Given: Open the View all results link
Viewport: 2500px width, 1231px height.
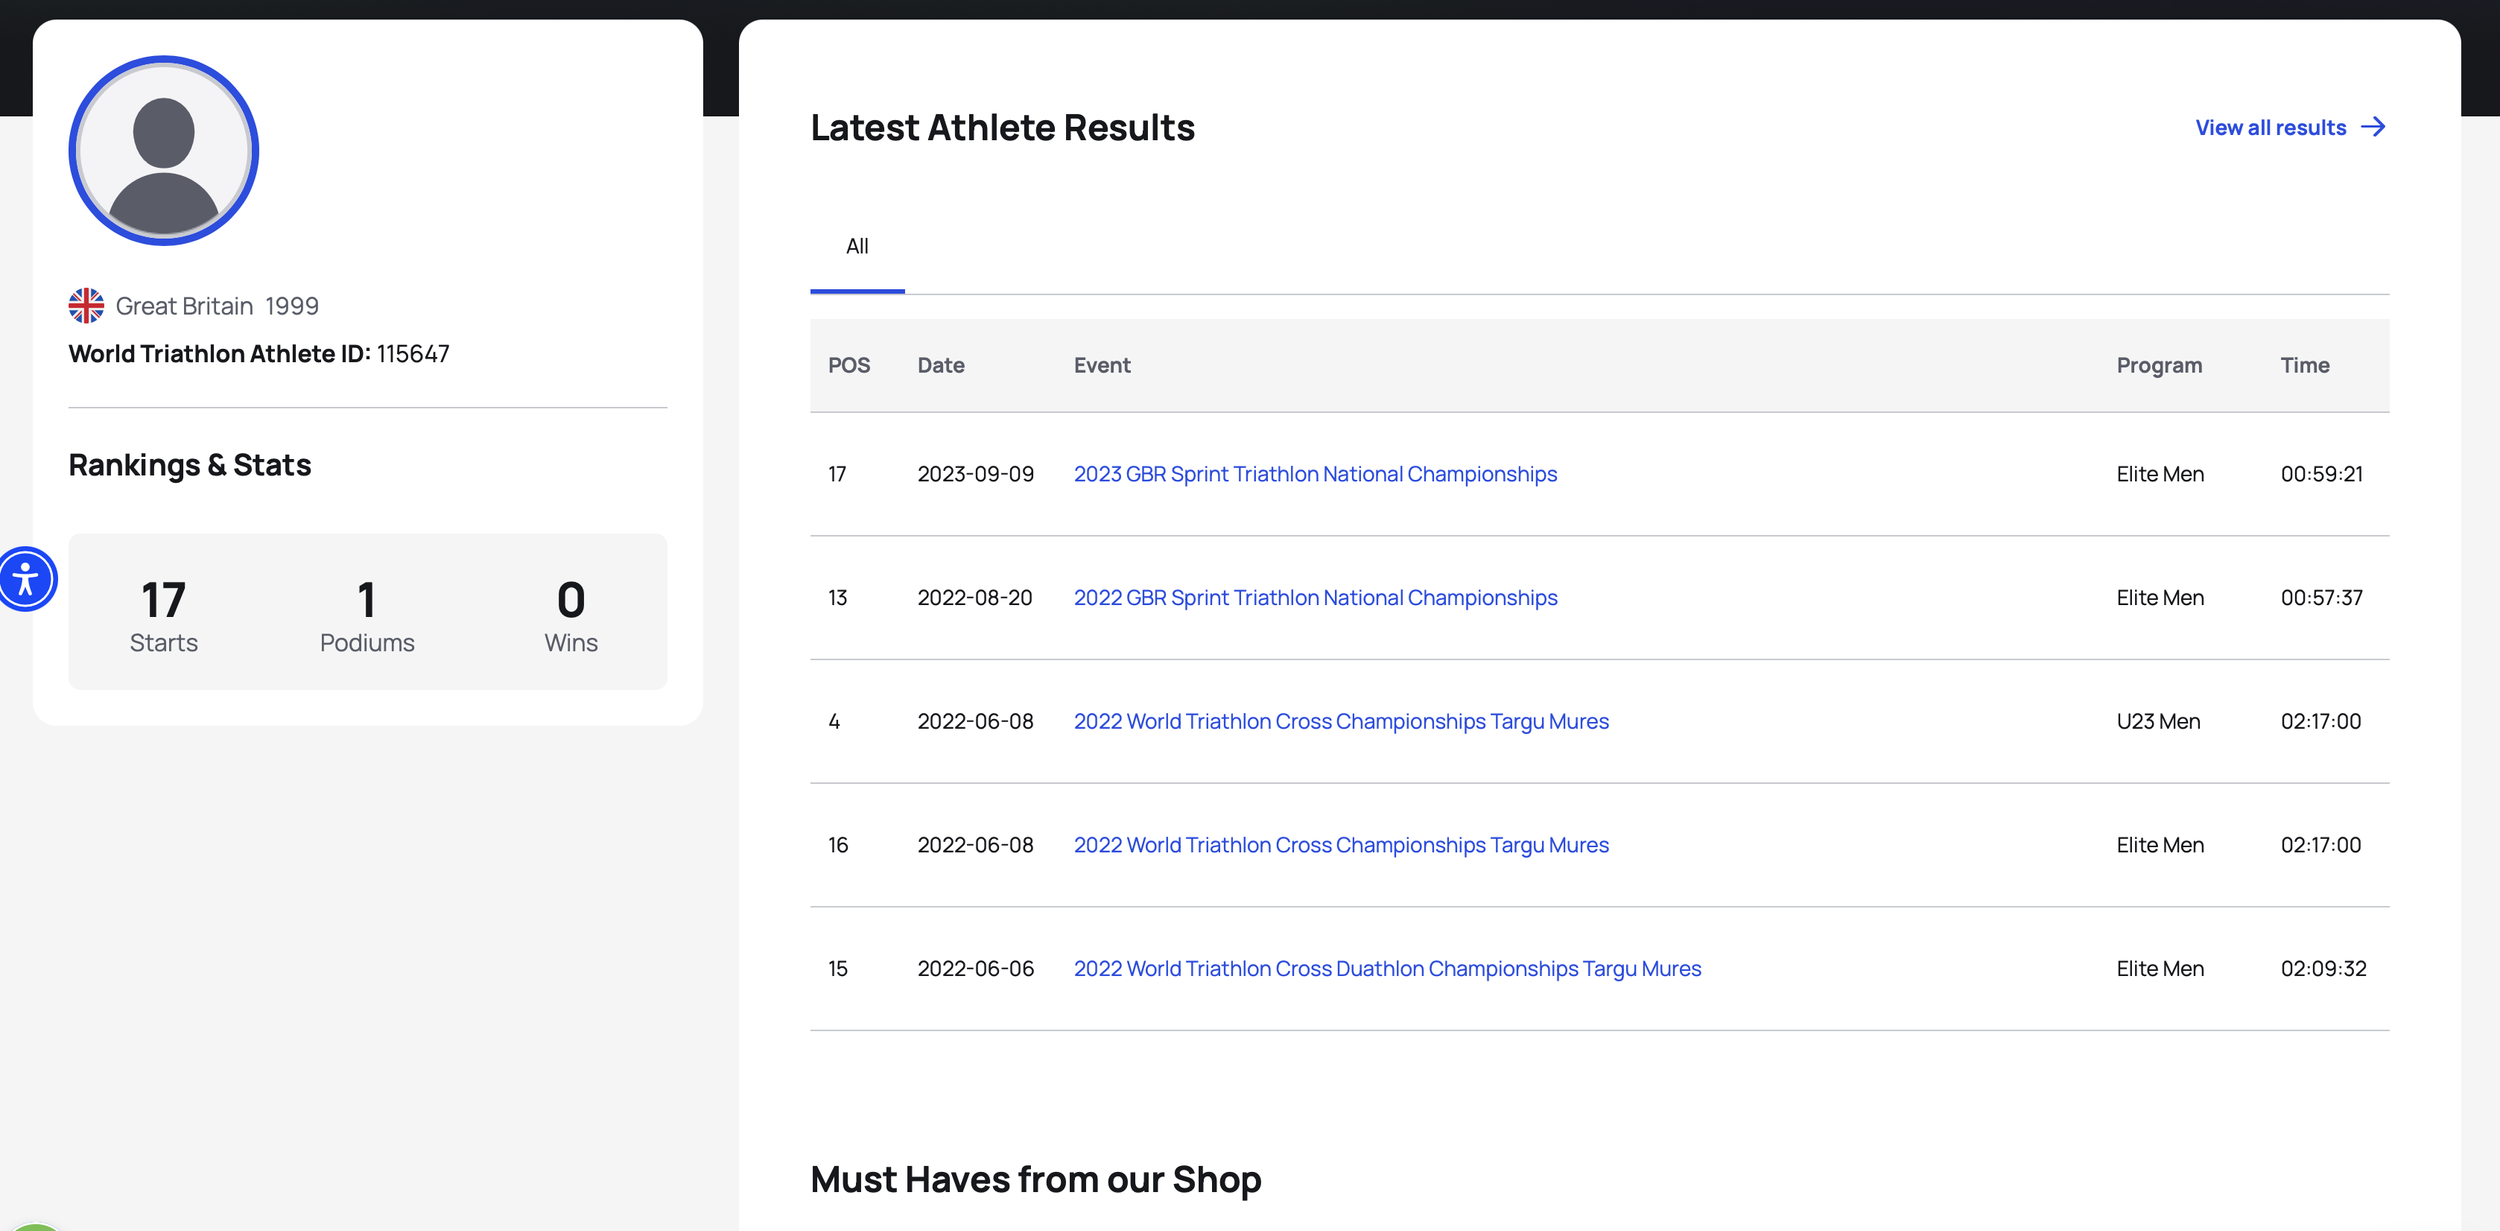Looking at the screenshot, I should tap(2269, 127).
